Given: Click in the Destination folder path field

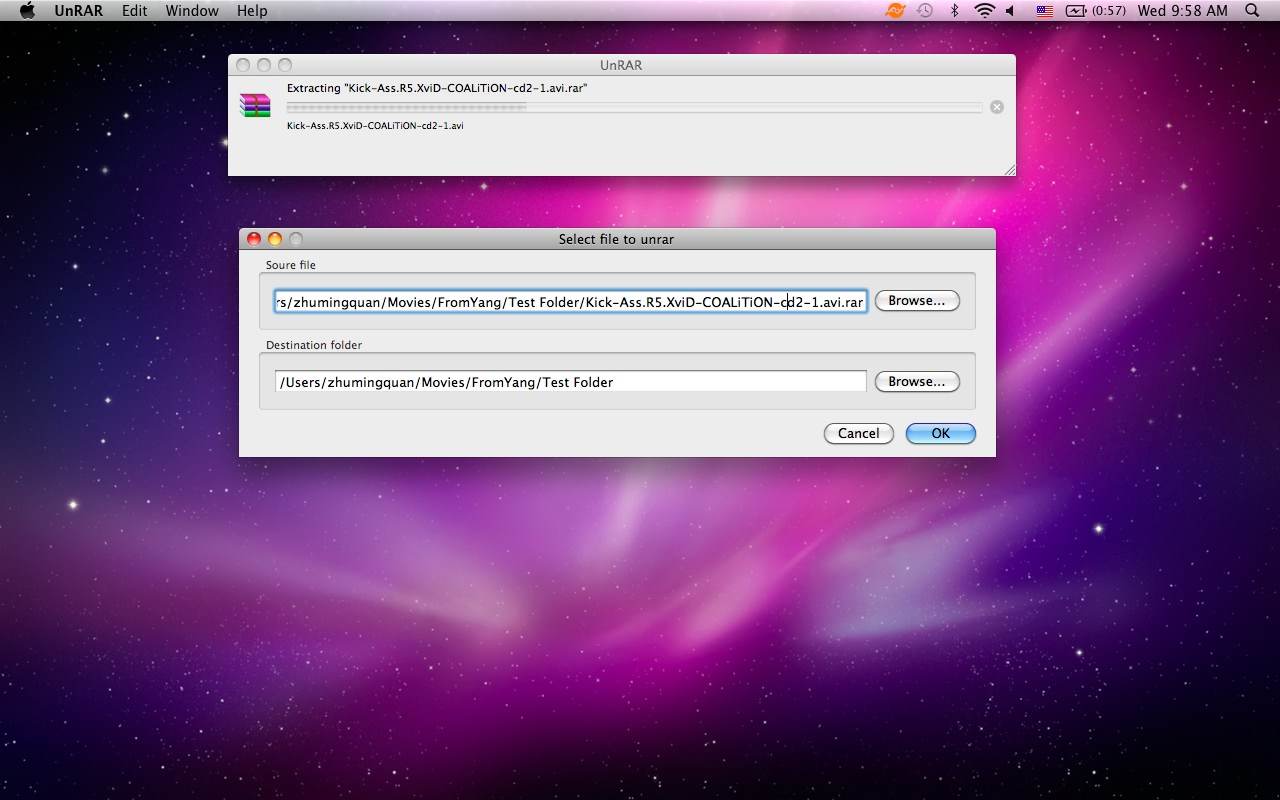Looking at the screenshot, I should tap(570, 382).
